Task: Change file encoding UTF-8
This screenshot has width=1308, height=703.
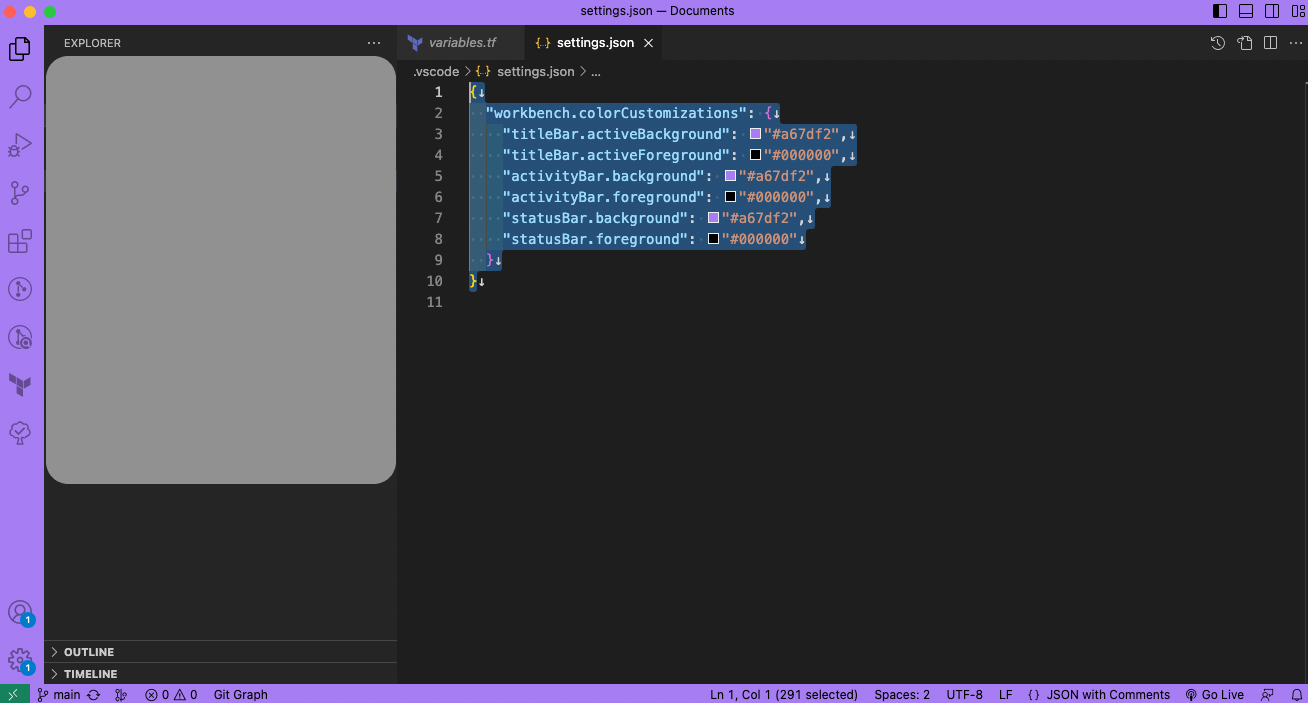Action: (x=965, y=695)
